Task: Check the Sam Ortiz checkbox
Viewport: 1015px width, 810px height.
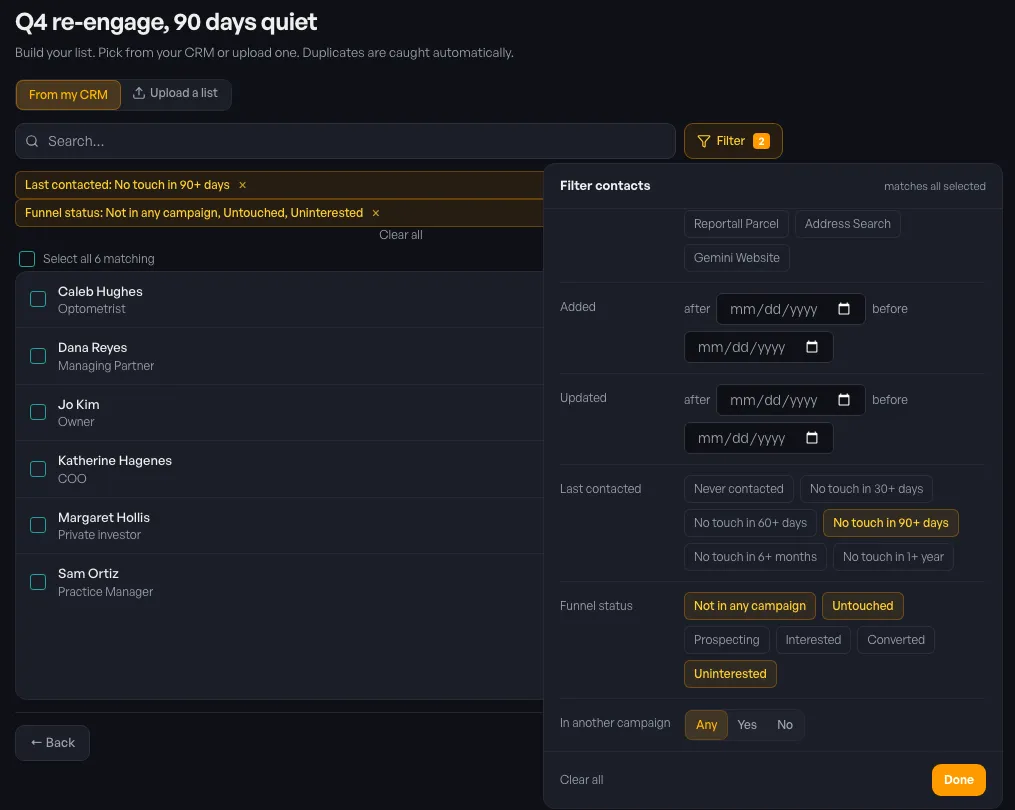Action: coord(38,582)
